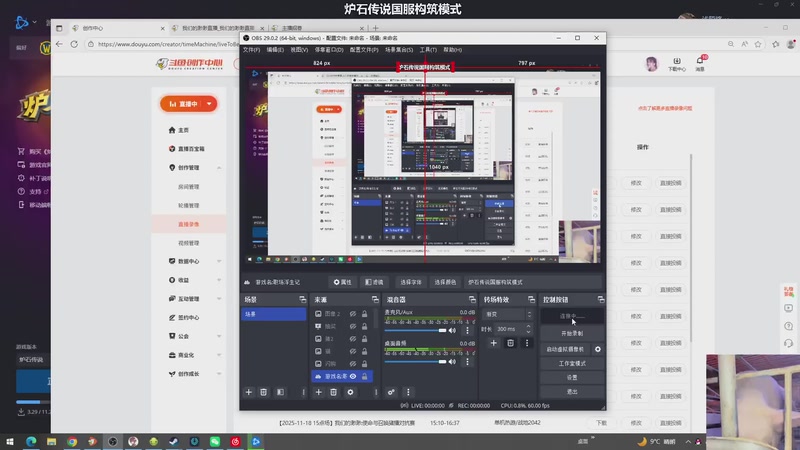Image resolution: width=800 pixels, height=450 pixels.
Task: Open virtual camera settings gear icon
Action: [597, 349]
